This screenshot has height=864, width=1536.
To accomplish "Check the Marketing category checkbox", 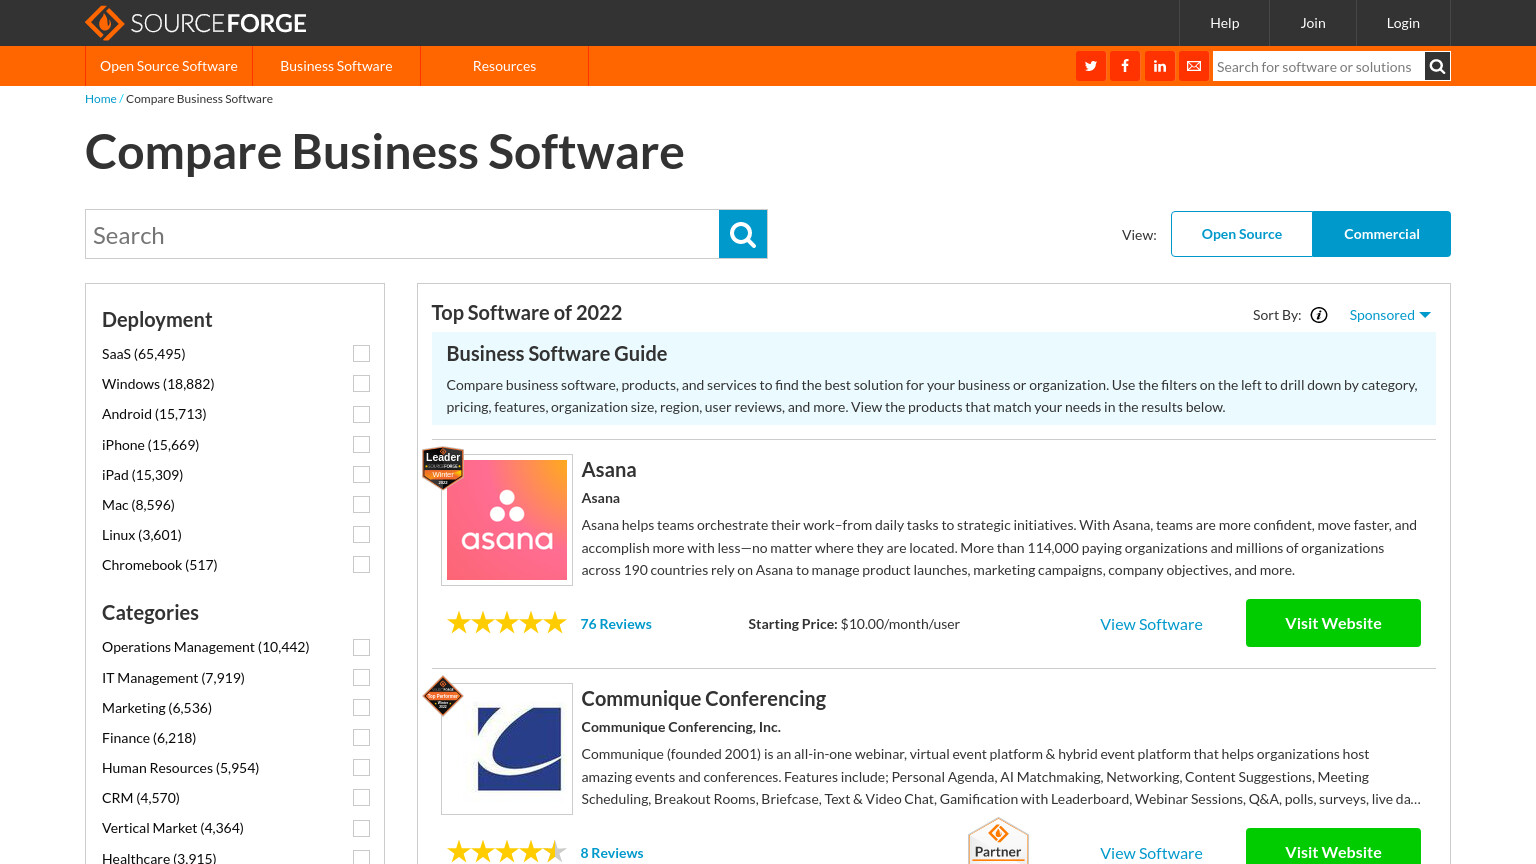I will pos(361,707).
